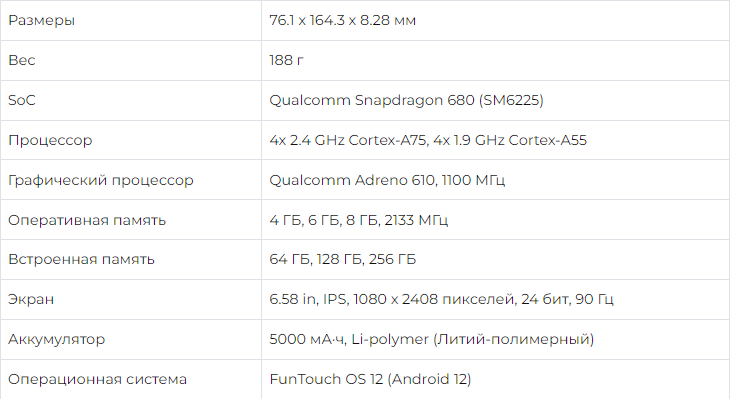Screen dimensions: 732x399
Task: Select Qualcomm Snapdragon 680 (SM6225) text
Action: pos(406,100)
